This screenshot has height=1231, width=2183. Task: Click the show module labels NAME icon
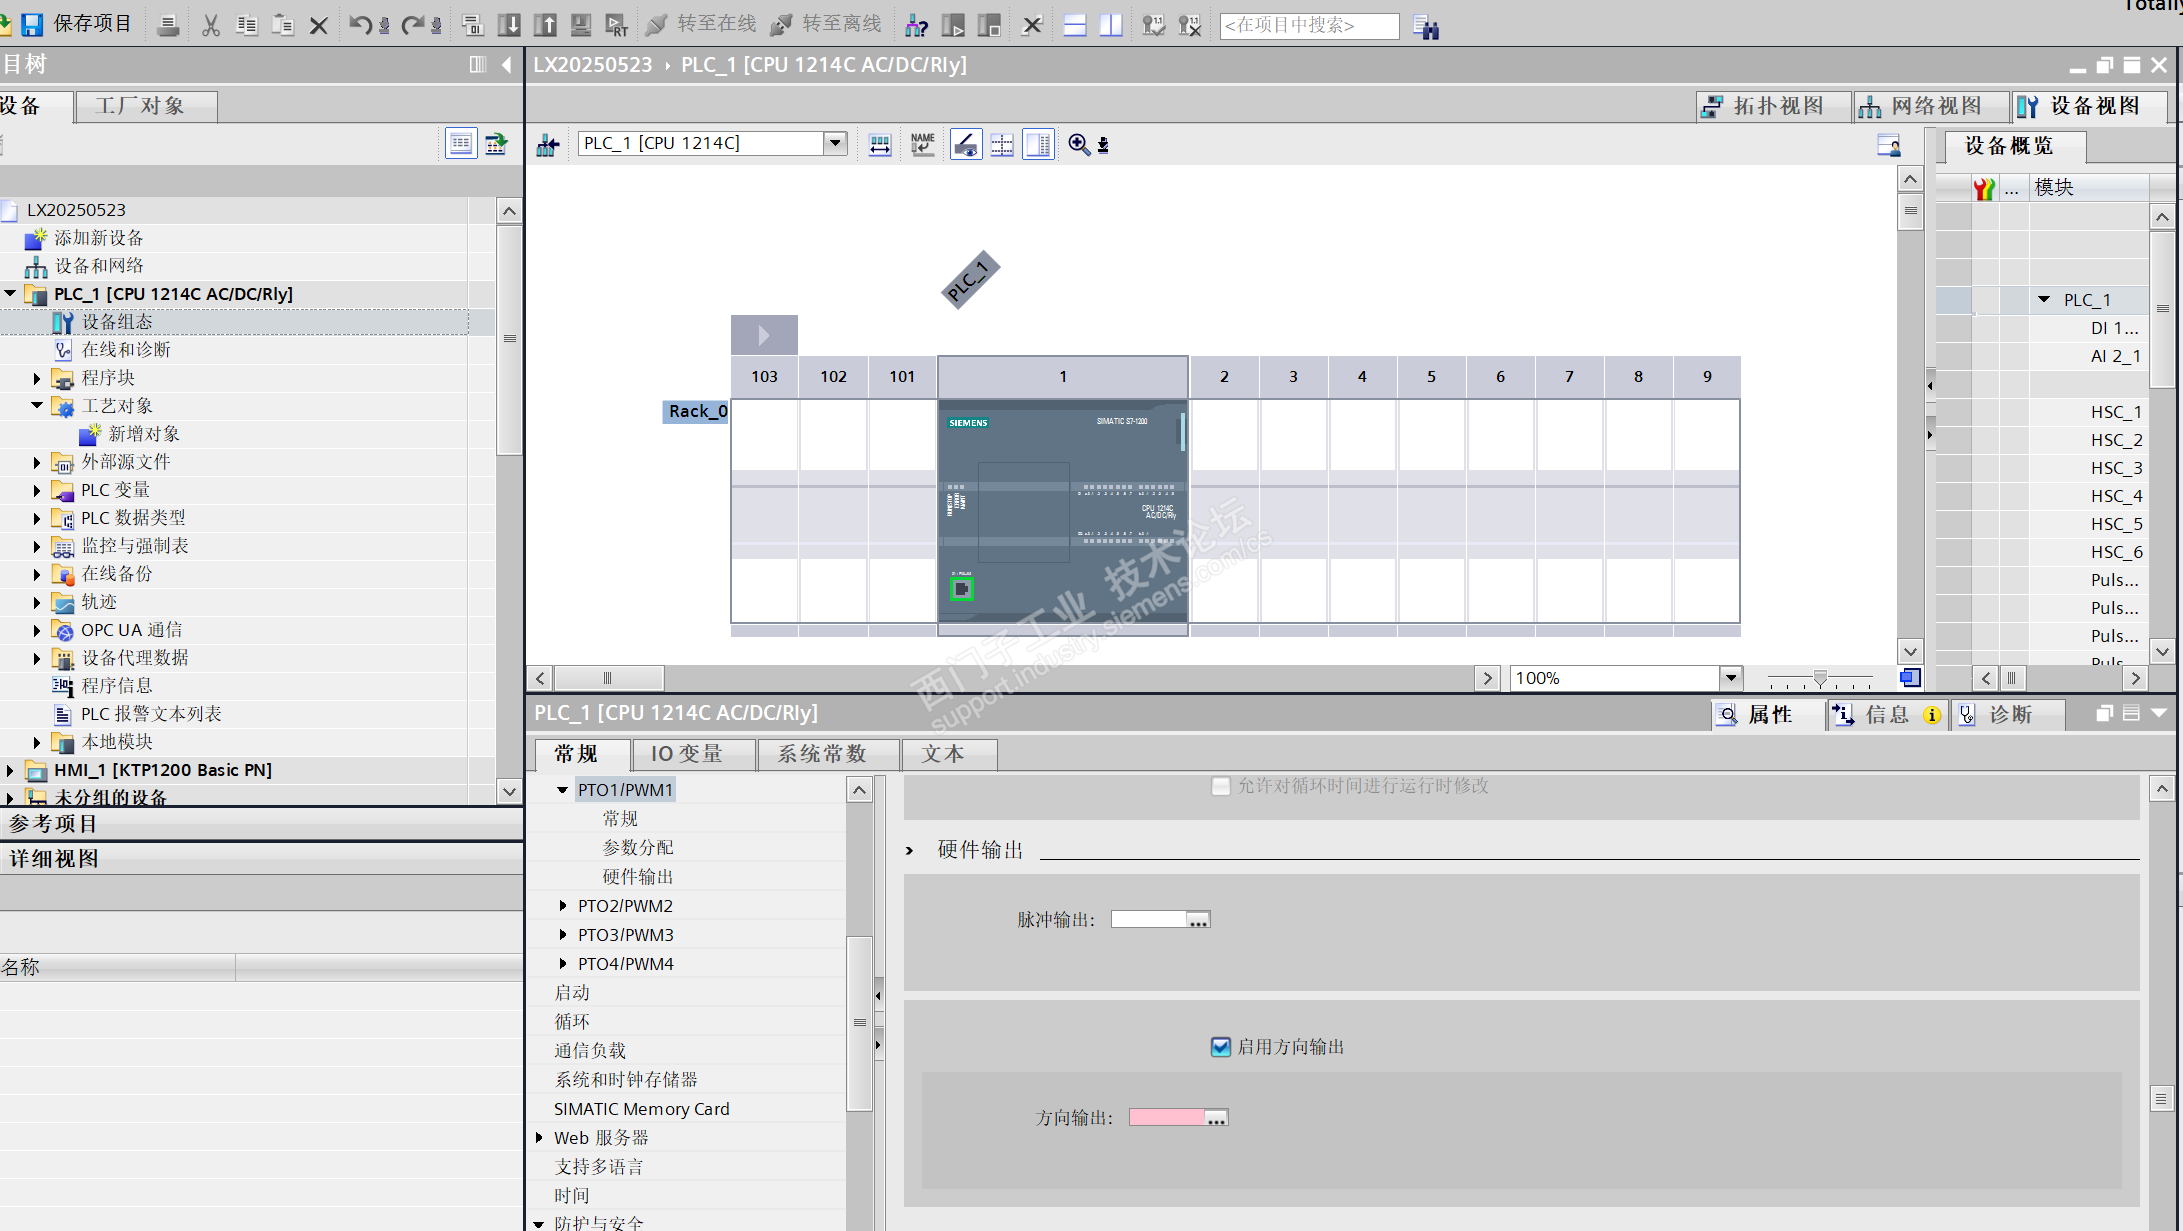click(x=922, y=144)
